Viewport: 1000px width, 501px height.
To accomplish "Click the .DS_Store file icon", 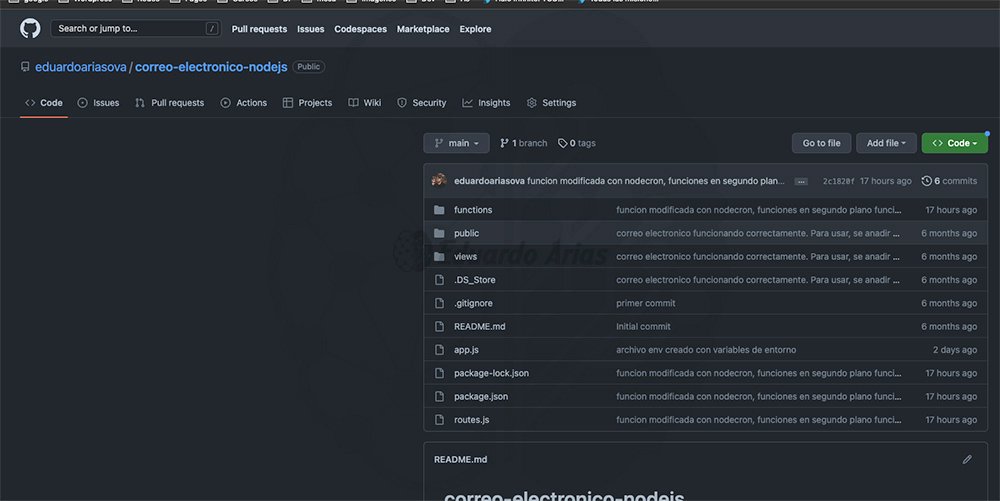I will [439, 280].
